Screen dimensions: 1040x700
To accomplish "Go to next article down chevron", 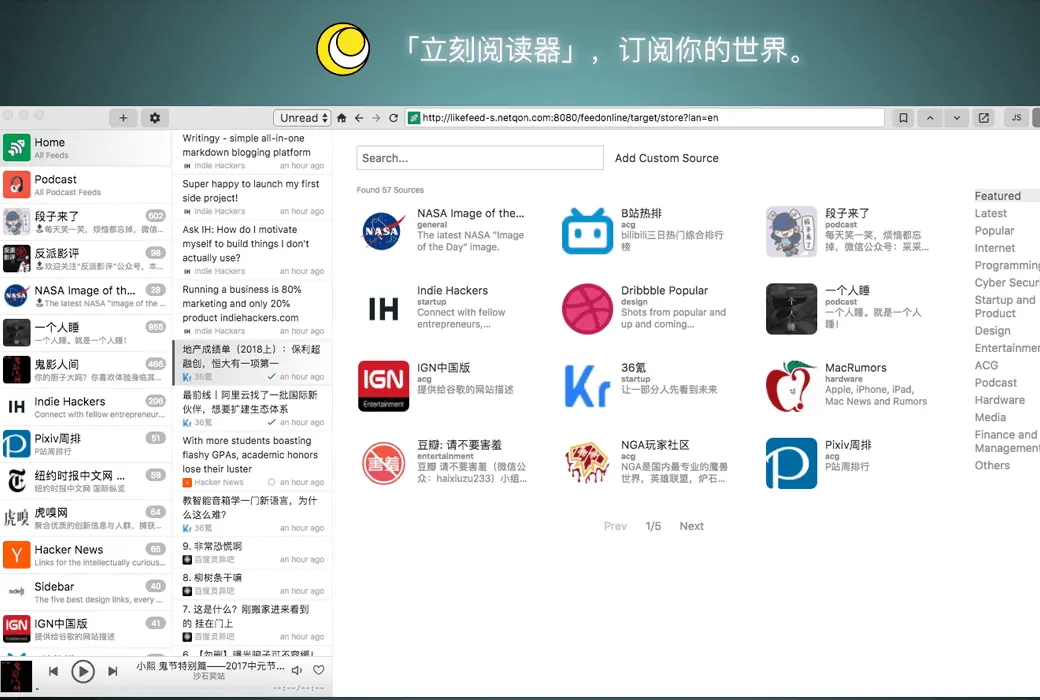I will pos(956,117).
